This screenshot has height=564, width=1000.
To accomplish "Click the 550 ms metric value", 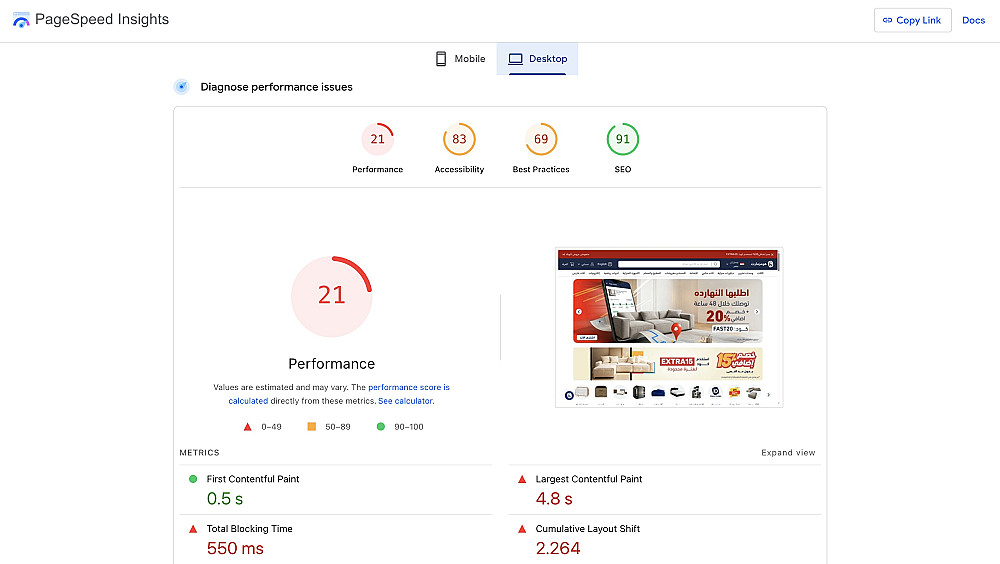I will 235,549.
